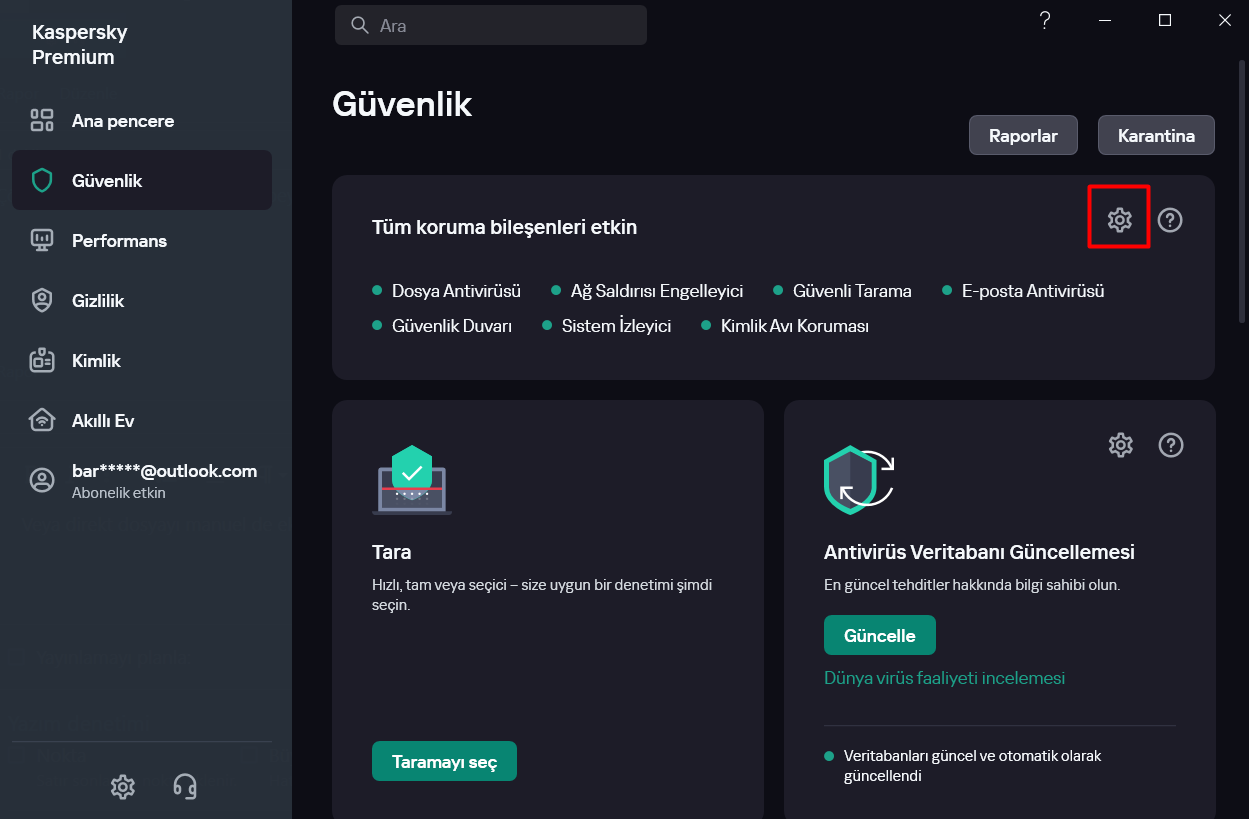Go to the Performans section
The width and height of the screenshot is (1249, 819).
click(142, 241)
